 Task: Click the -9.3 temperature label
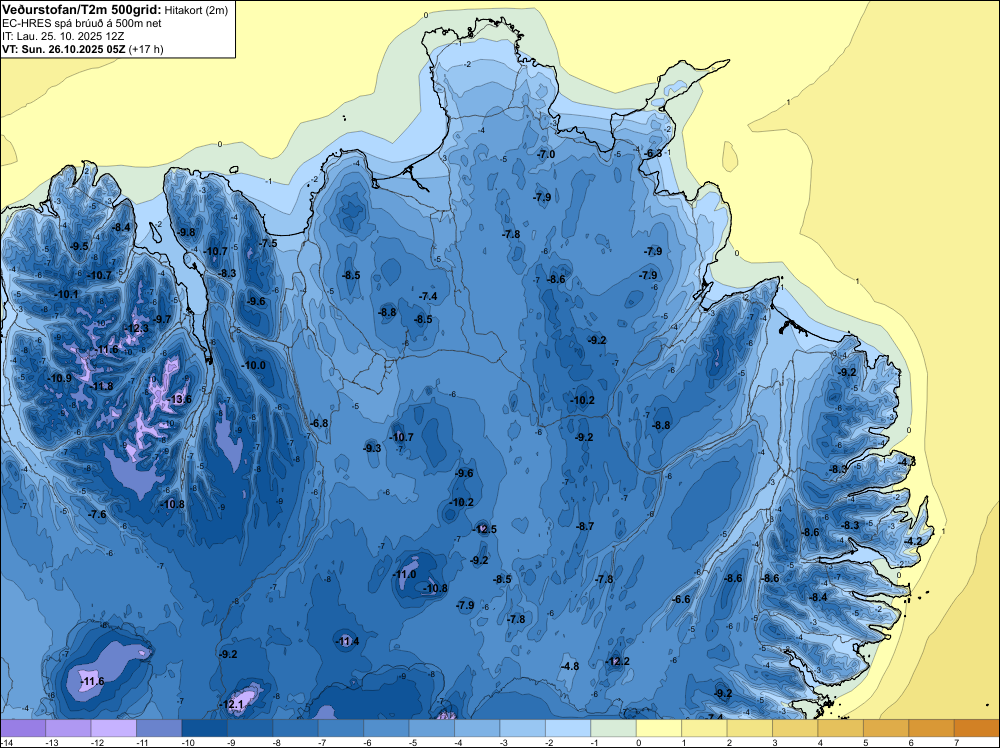click(x=372, y=448)
